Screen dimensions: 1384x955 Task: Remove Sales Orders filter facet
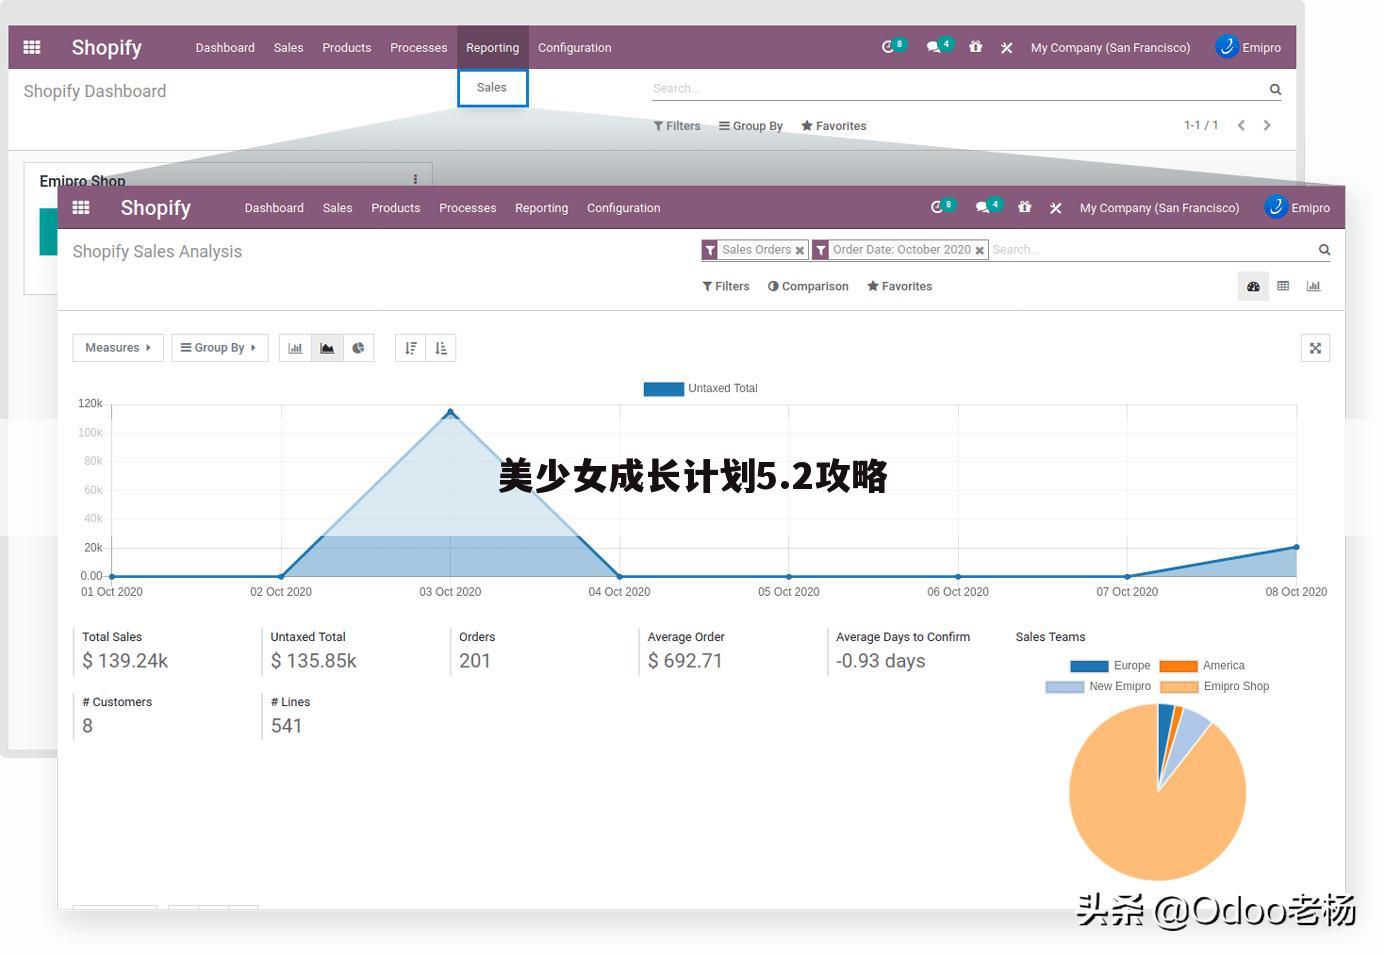coord(800,251)
